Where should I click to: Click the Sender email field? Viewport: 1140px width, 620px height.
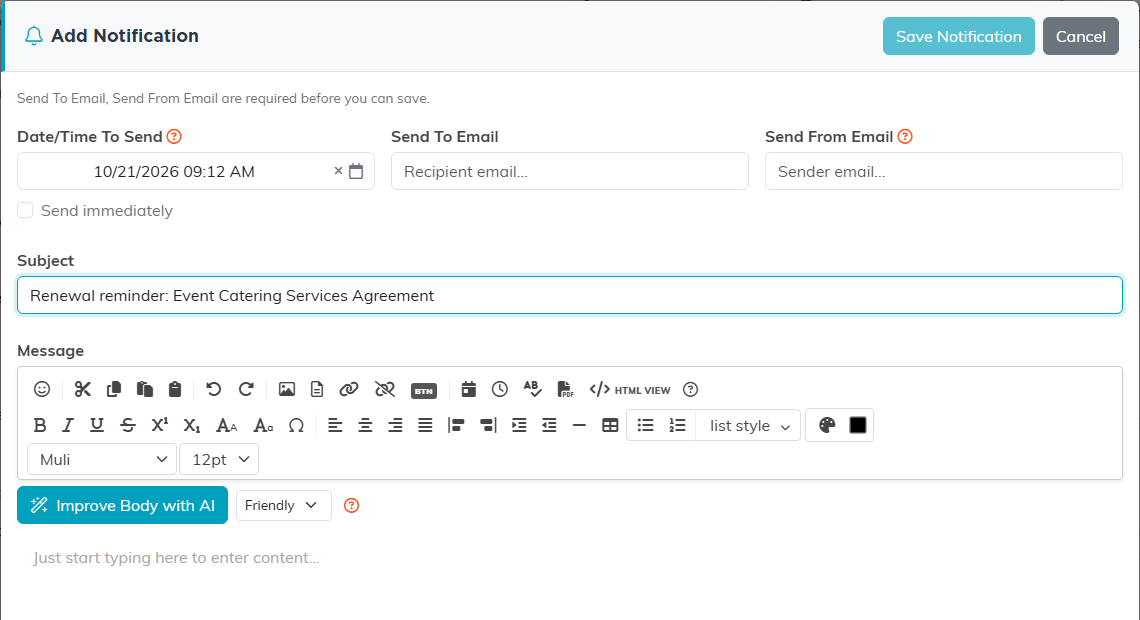click(x=944, y=171)
